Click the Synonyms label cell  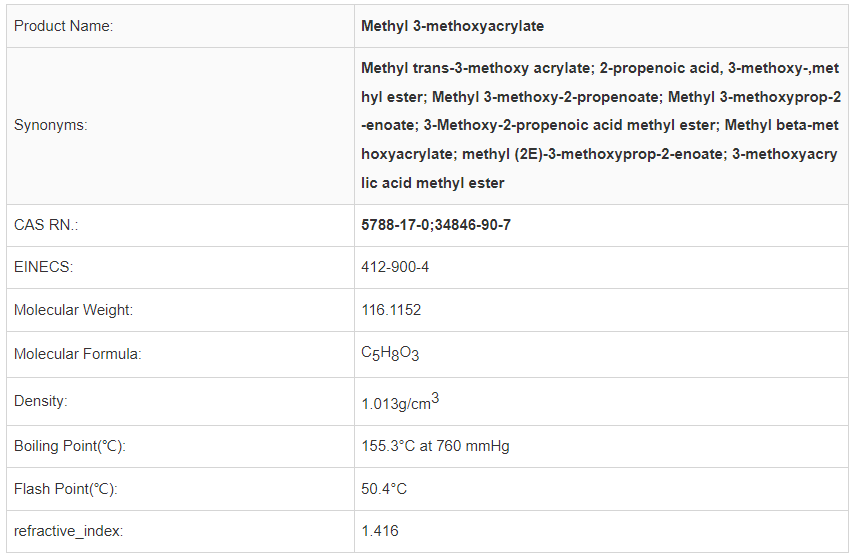(x=50, y=126)
